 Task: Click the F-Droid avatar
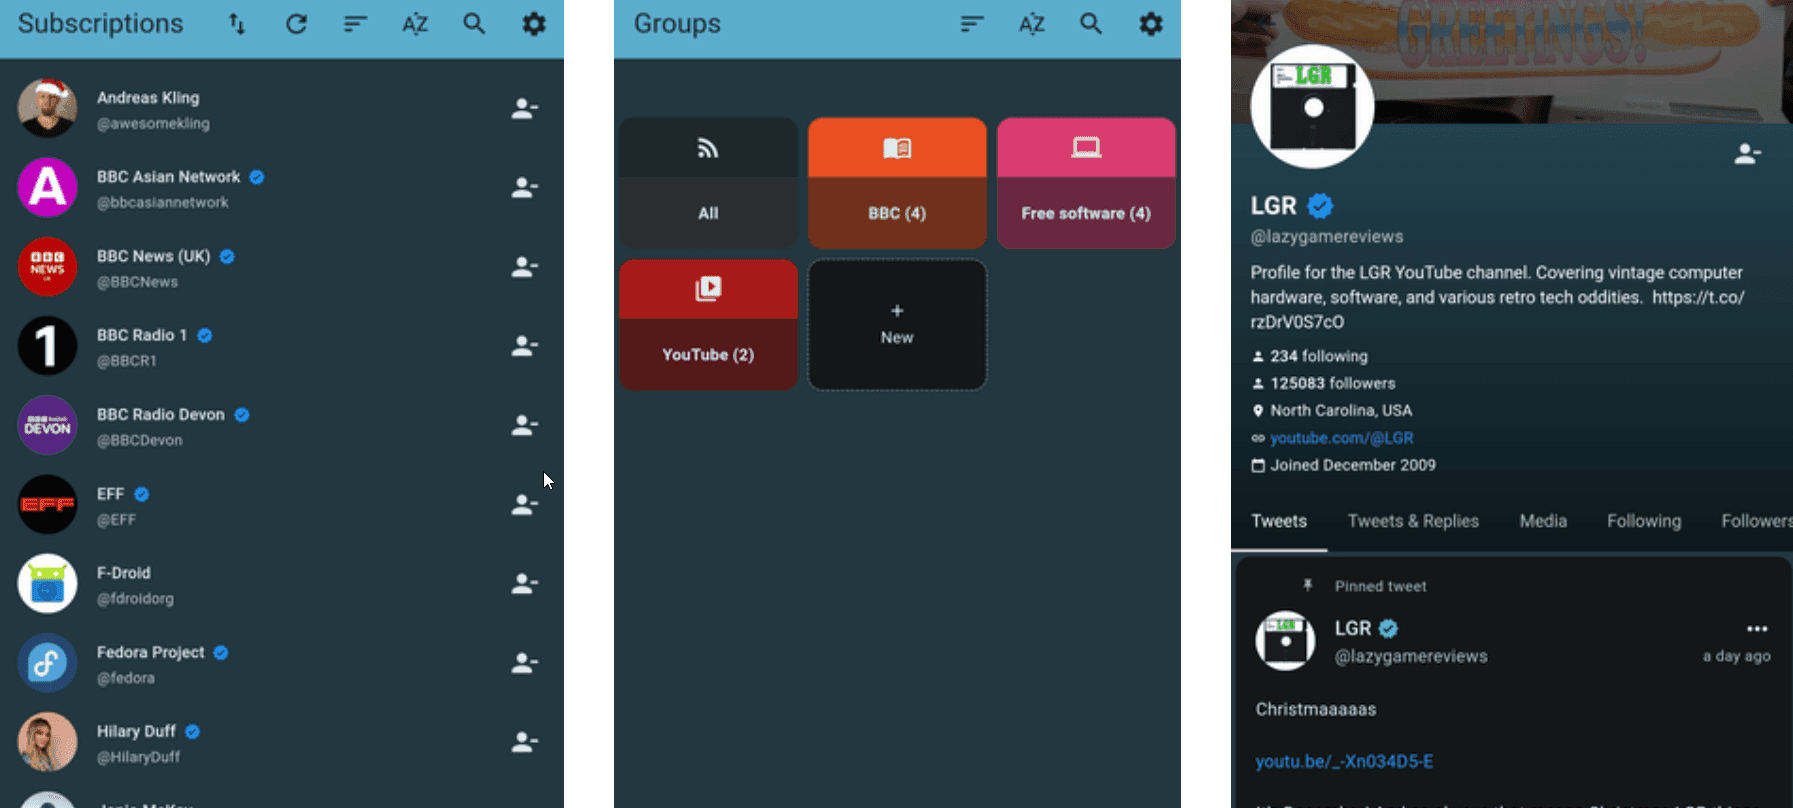pos(47,584)
